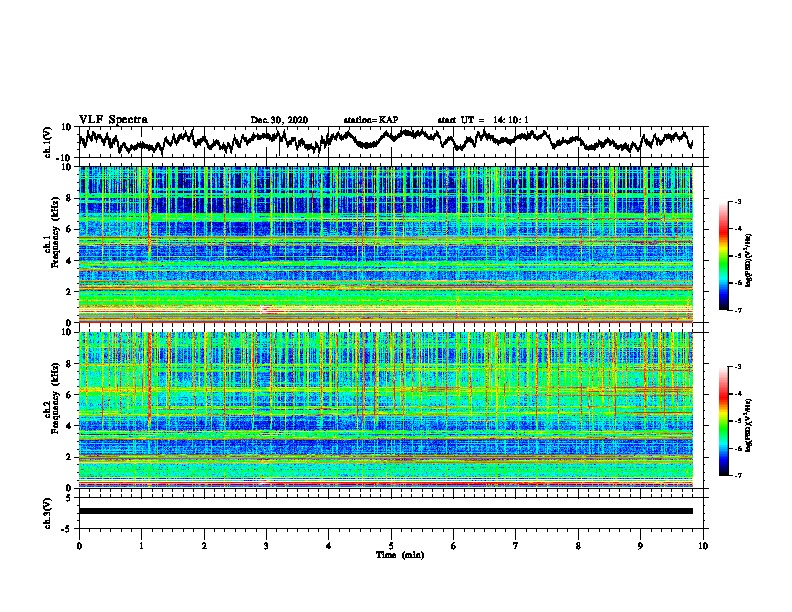
Task: Click the "ch.3(V)" axis label
Action: pyautogui.click(x=48, y=514)
